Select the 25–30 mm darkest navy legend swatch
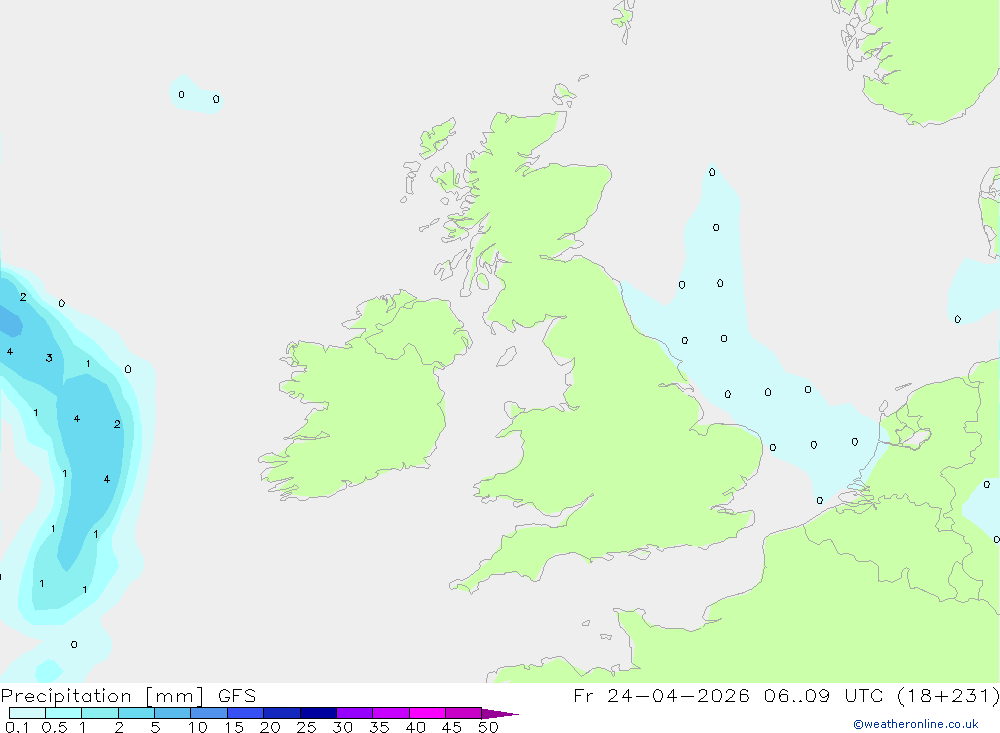Screen dimensions: 1000x733 pyautogui.click(x=318, y=713)
